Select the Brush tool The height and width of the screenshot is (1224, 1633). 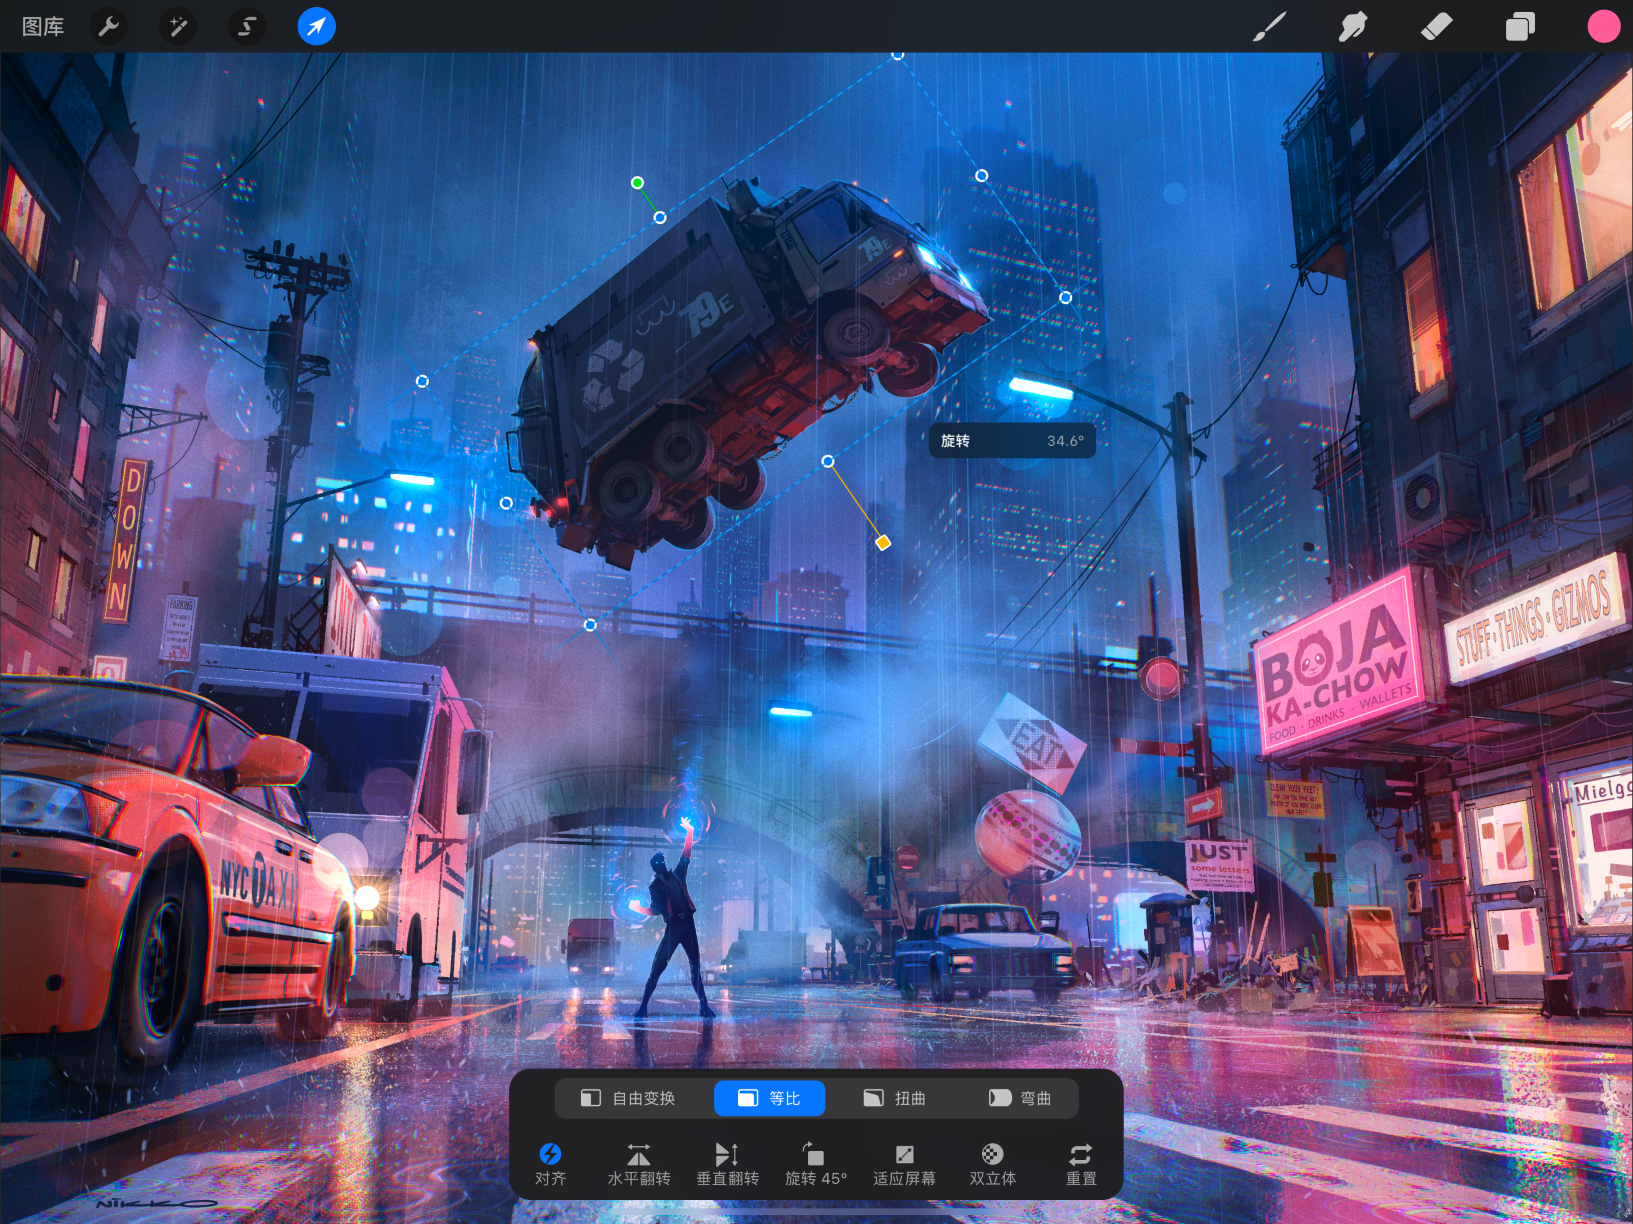[x=1269, y=27]
